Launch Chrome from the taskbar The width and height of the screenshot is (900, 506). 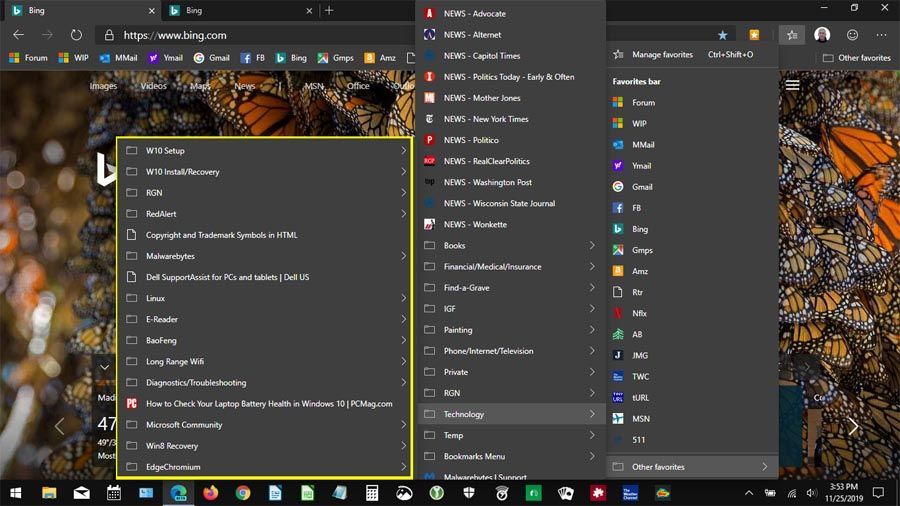click(x=243, y=493)
